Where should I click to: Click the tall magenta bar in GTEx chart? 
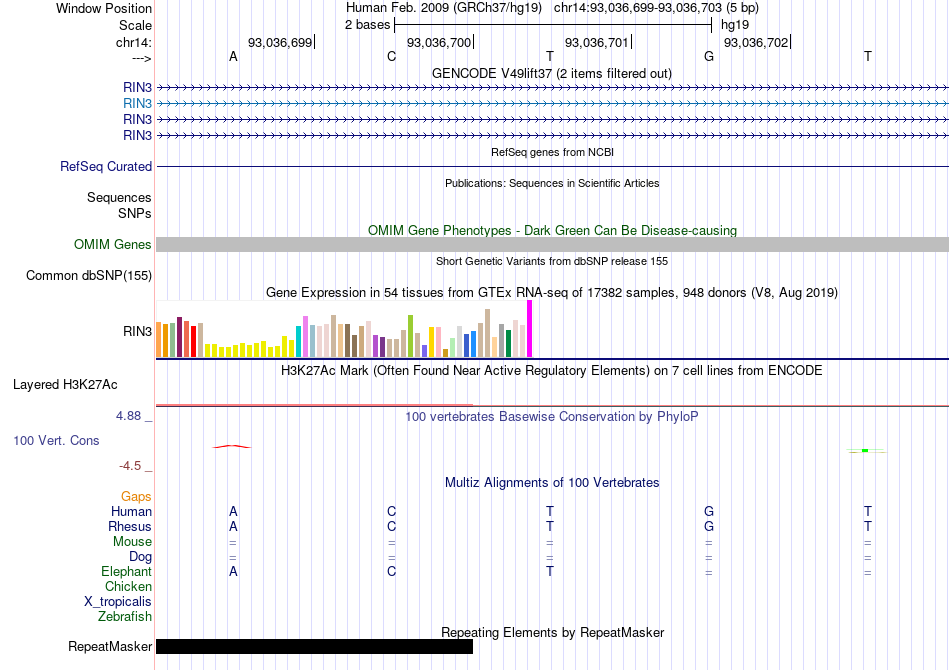point(530,329)
